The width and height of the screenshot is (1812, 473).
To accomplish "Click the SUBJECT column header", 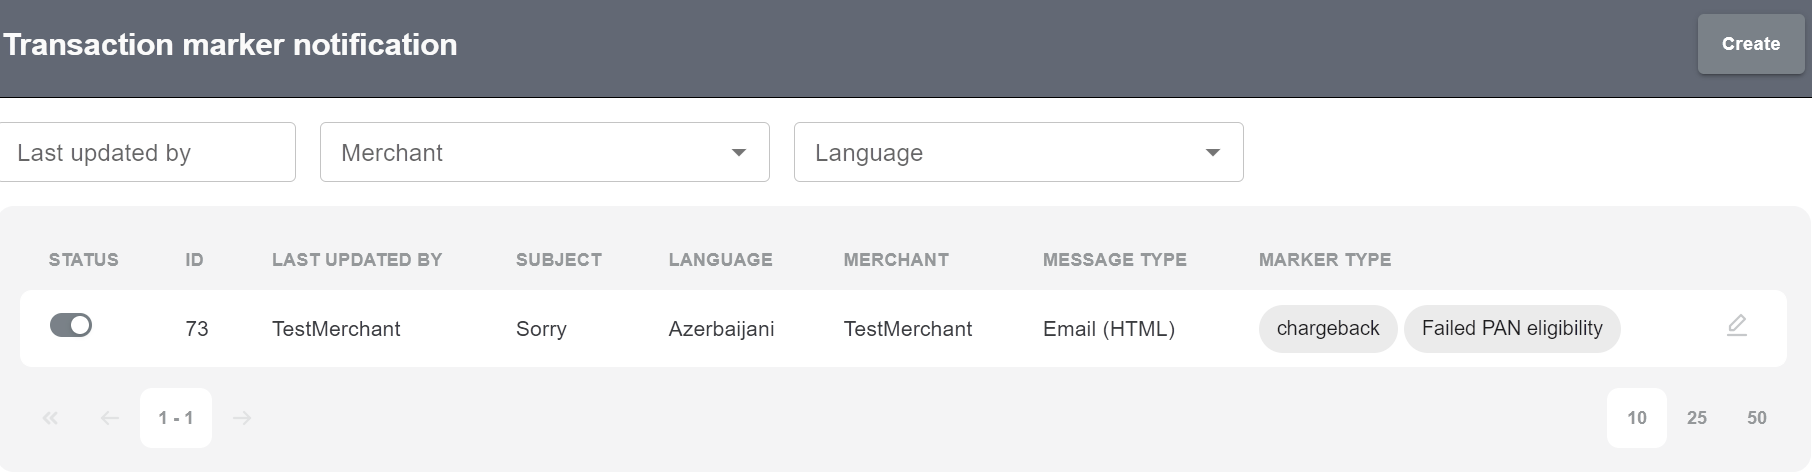I will (558, 260).
